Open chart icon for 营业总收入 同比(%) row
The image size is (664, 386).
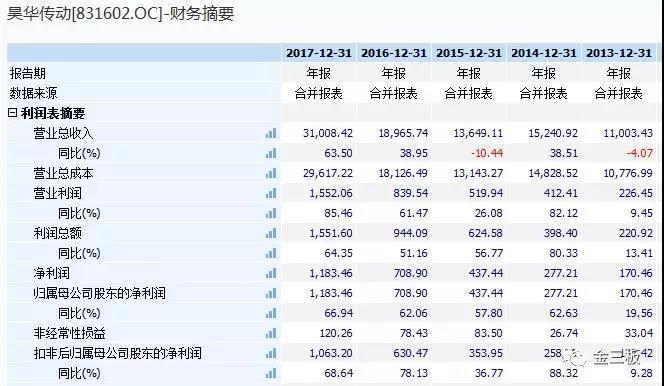pyautogui.click(x=271, y=153)
